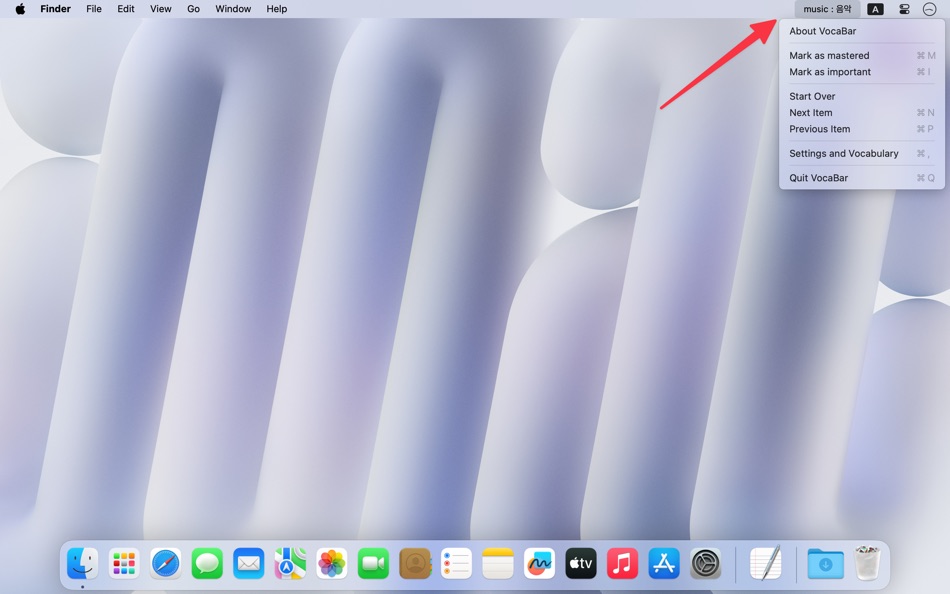The width and height of the screenshot is (950, 594).
Task: Open the Edit menu
Action: tap(126, 9)
